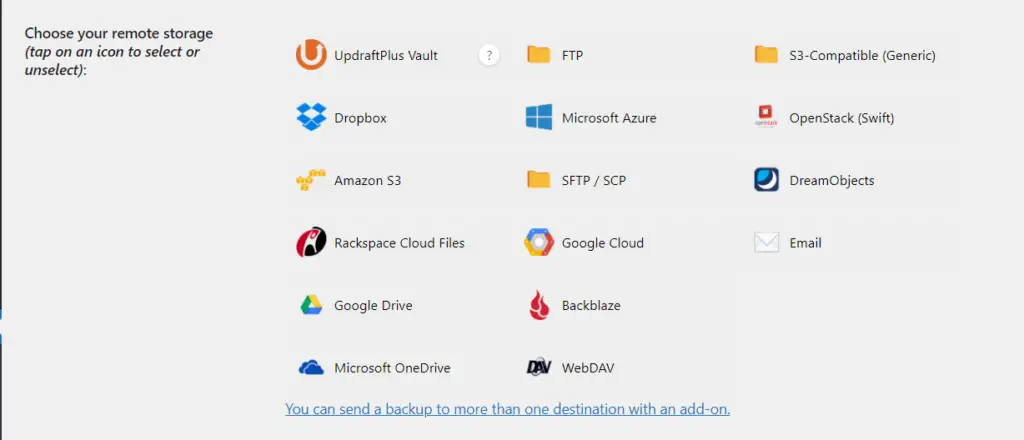The image size is (1024, 440).
Task: Open the question mark help beside Vault
Action: 489,55
